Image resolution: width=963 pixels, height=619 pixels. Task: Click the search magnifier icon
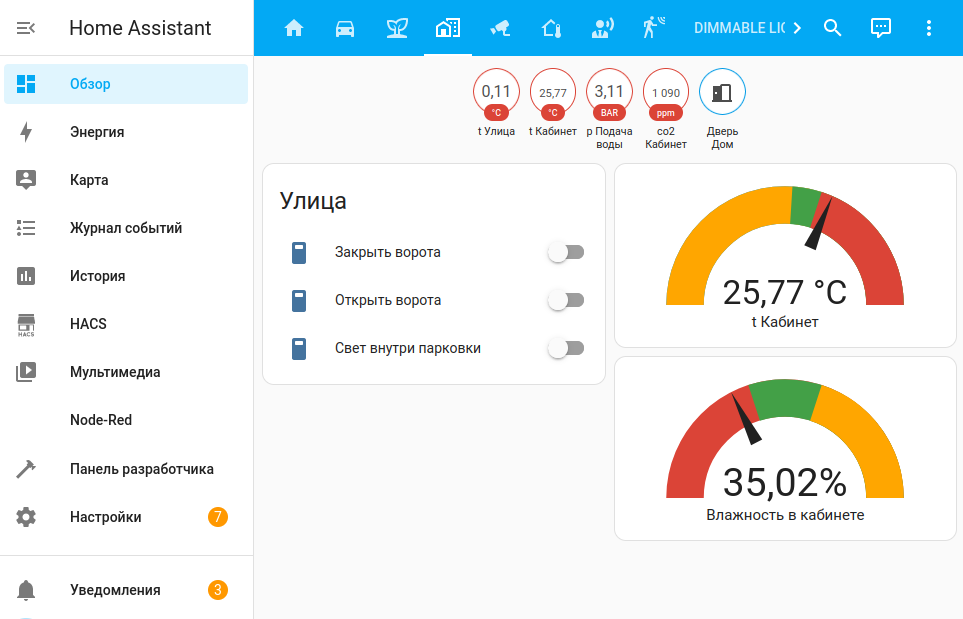pyautogui.click(x=832, y=28)
